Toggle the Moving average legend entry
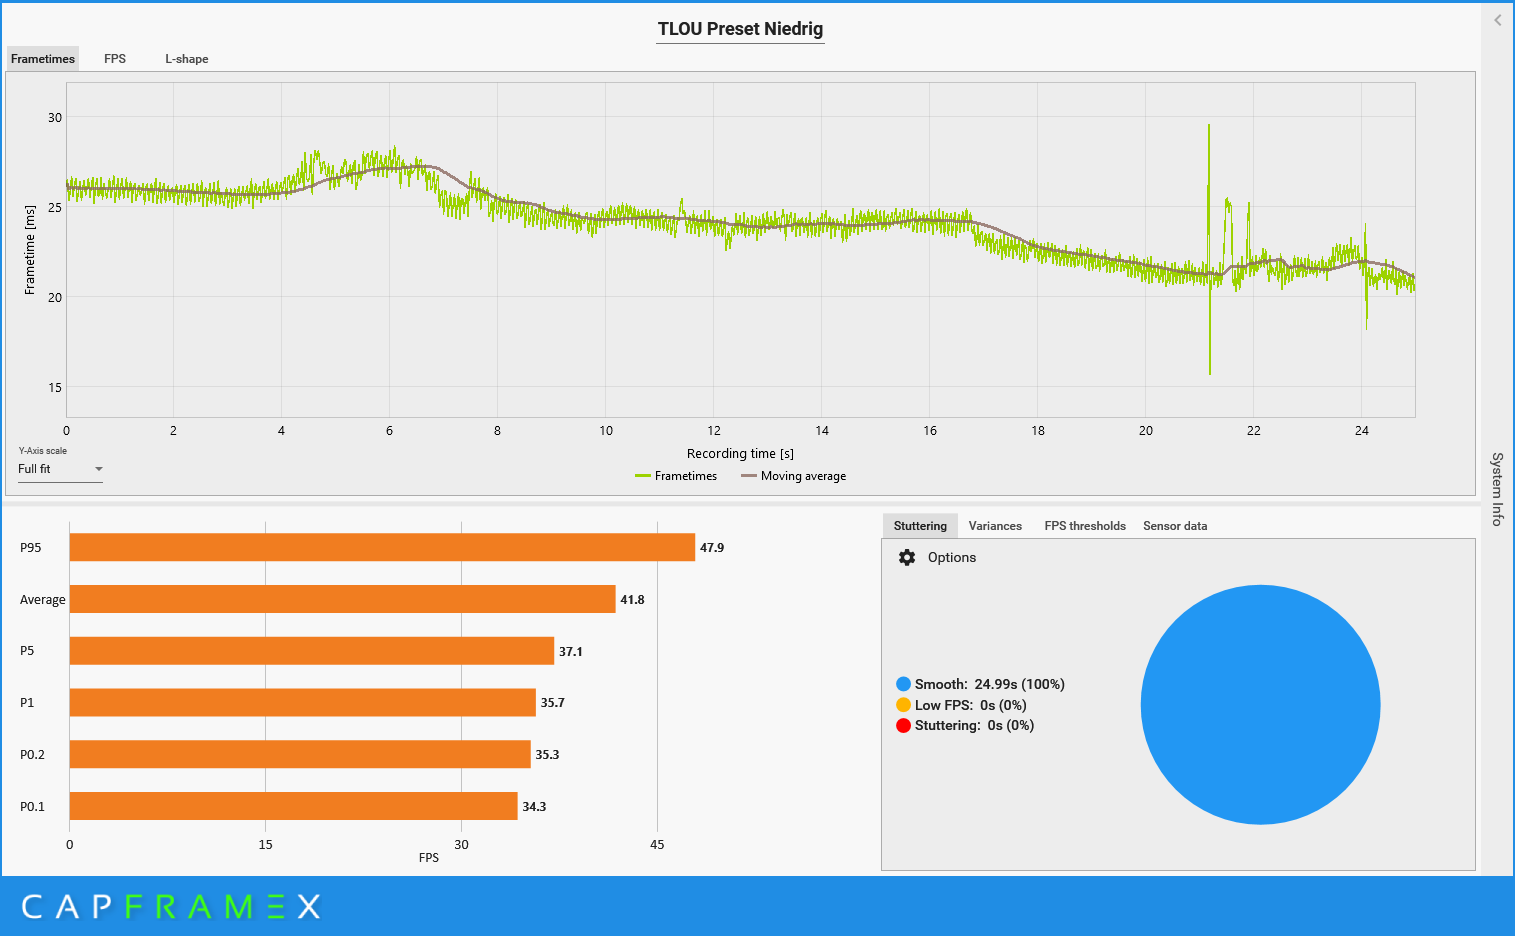Screen dimensions: 1515x936 [x=794, y=476]
